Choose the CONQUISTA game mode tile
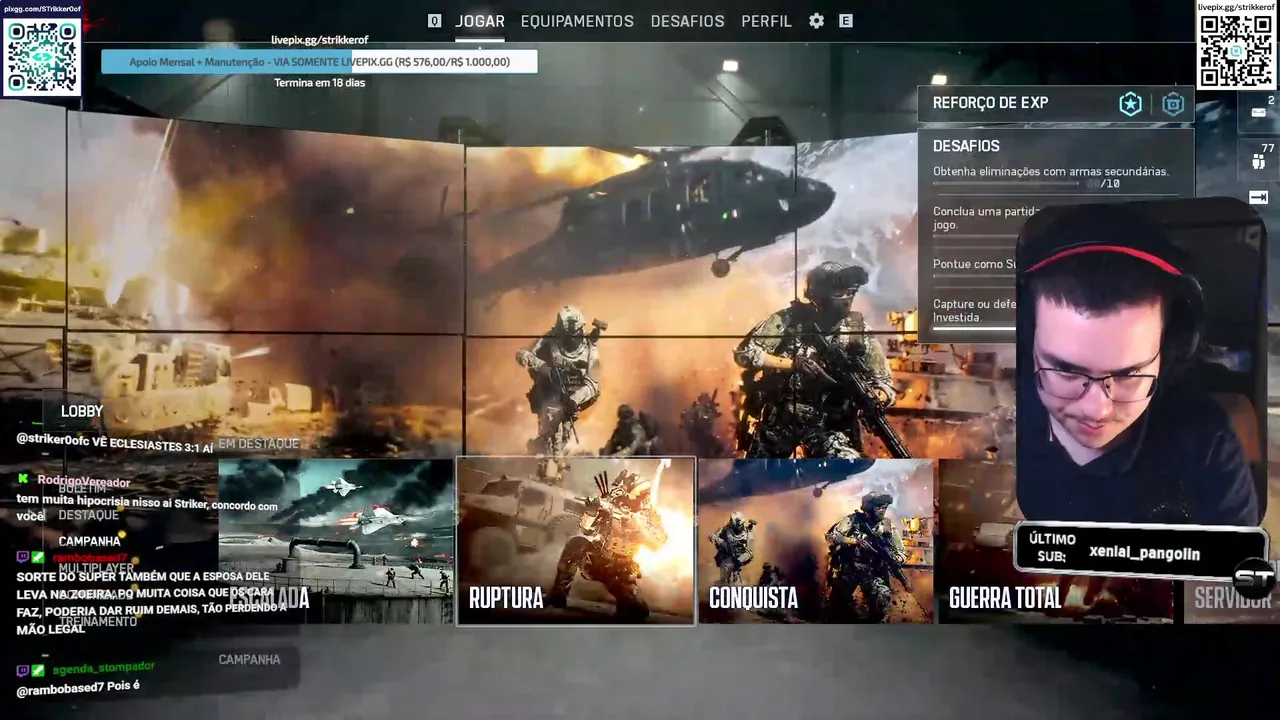The height and width of the screenshot is (720, 1280). pyautogui.click(x=816, y=541)
